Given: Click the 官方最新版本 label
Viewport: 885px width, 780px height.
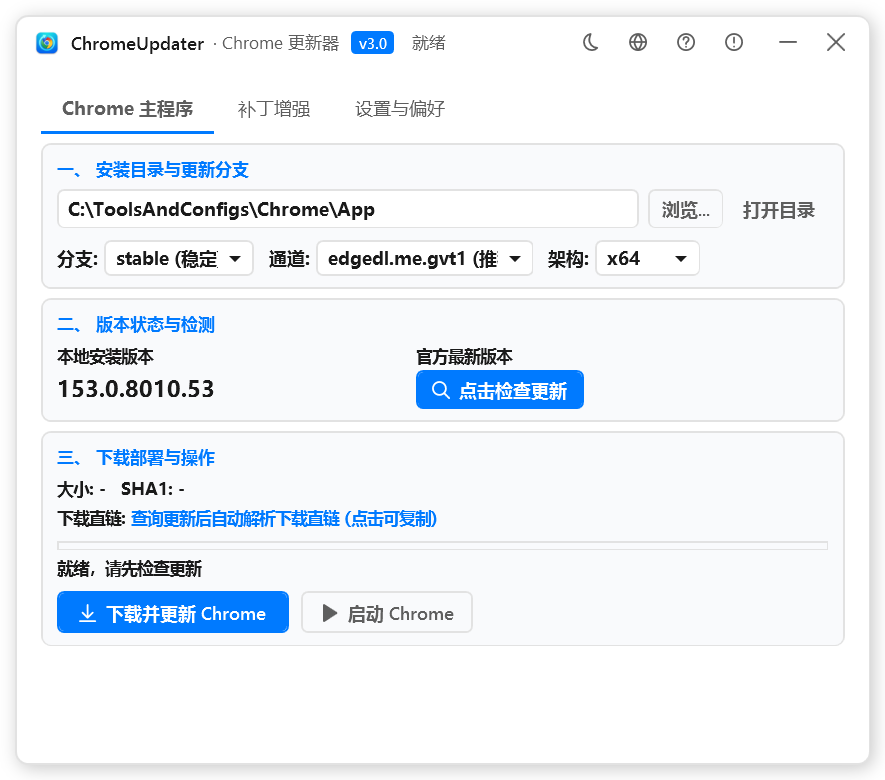Looking at the screenshot, I should click(x=465, y=357).
